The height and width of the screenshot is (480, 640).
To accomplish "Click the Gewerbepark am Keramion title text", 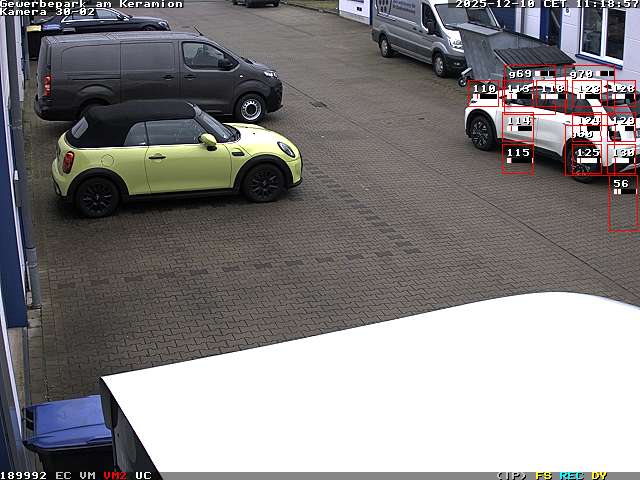I will click(91, 4).
